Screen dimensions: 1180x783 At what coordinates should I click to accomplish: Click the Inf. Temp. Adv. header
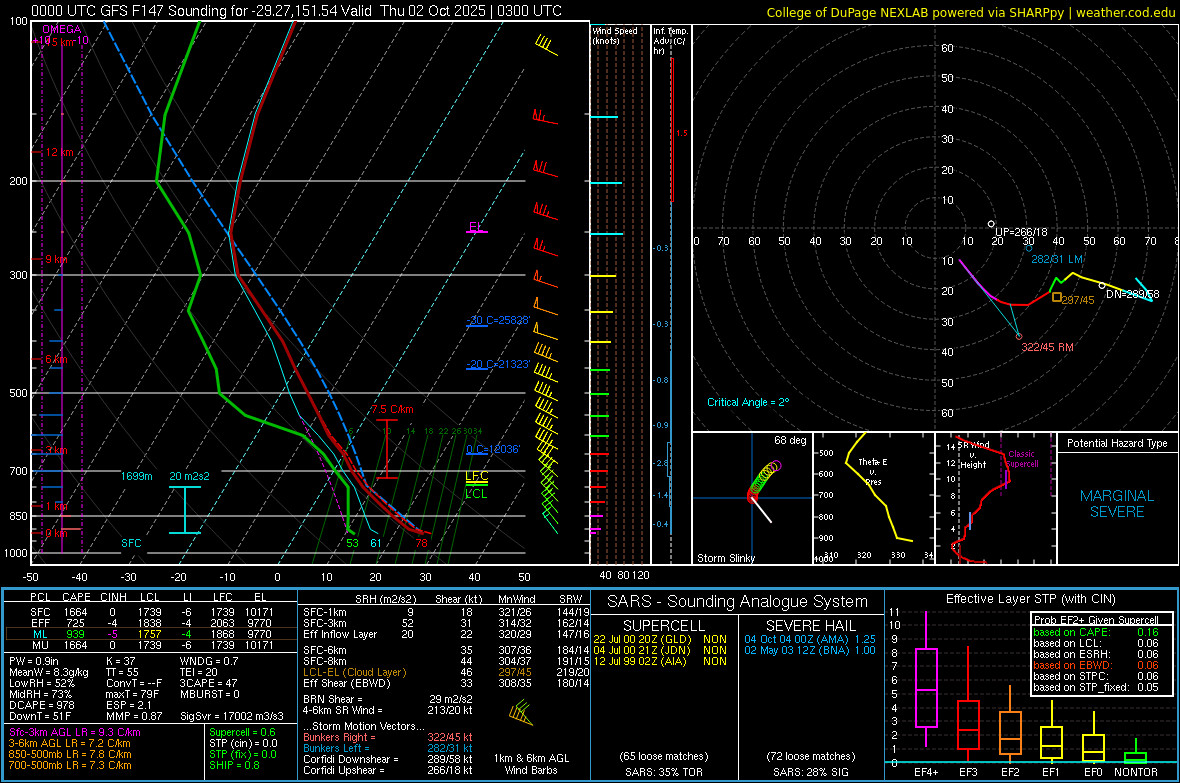[x=669, y=41]
